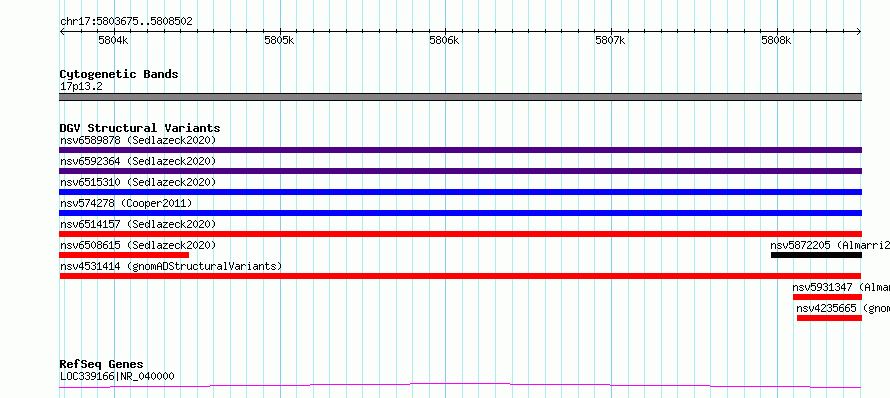The height and width of the screenshot is (398, 890).
Task: Select the short red nsv6508615 bar
Action: click(124, 255)
